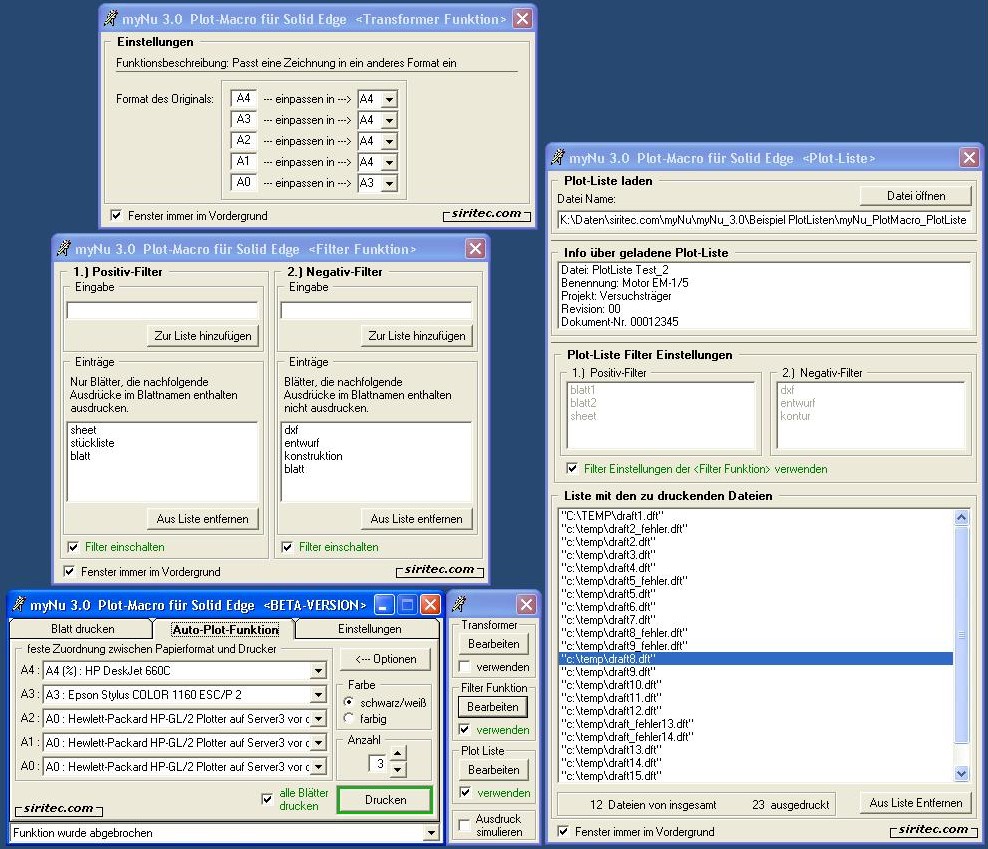The height and width of the screenshot is (849, 988).
Task: Click siritec.com link in Transformer window
Action: click(486, 213)
